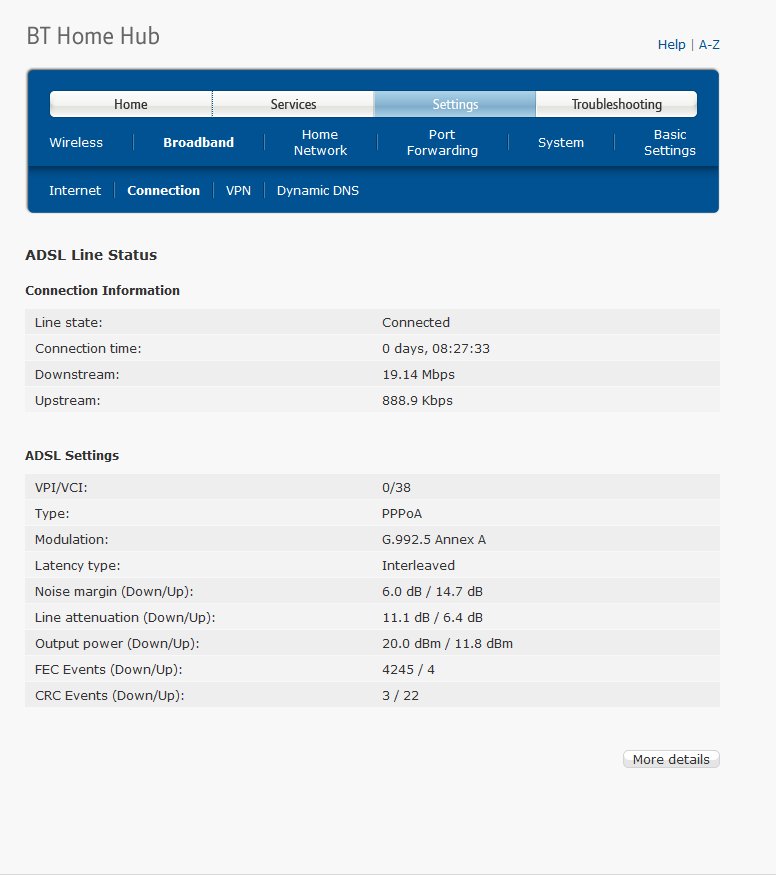Screen dimensions: 776x884
Task: Select the latency type value 'Interleaved'
Action: click(418, 565)
